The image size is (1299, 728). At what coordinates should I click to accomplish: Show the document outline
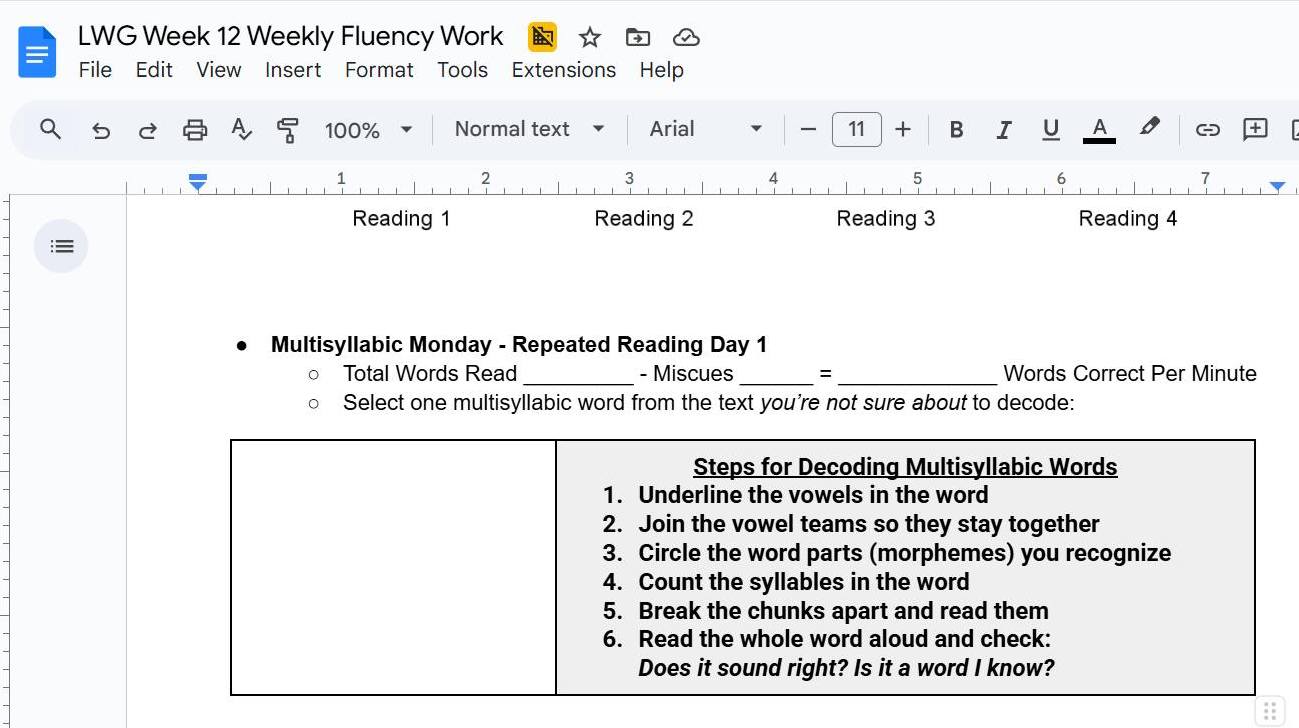pyautogui.click(x=61, y=246)
